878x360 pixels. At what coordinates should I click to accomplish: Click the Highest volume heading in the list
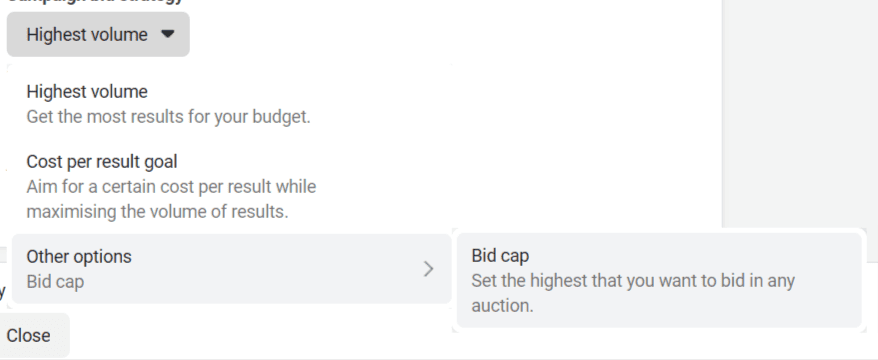coord(87,91)
